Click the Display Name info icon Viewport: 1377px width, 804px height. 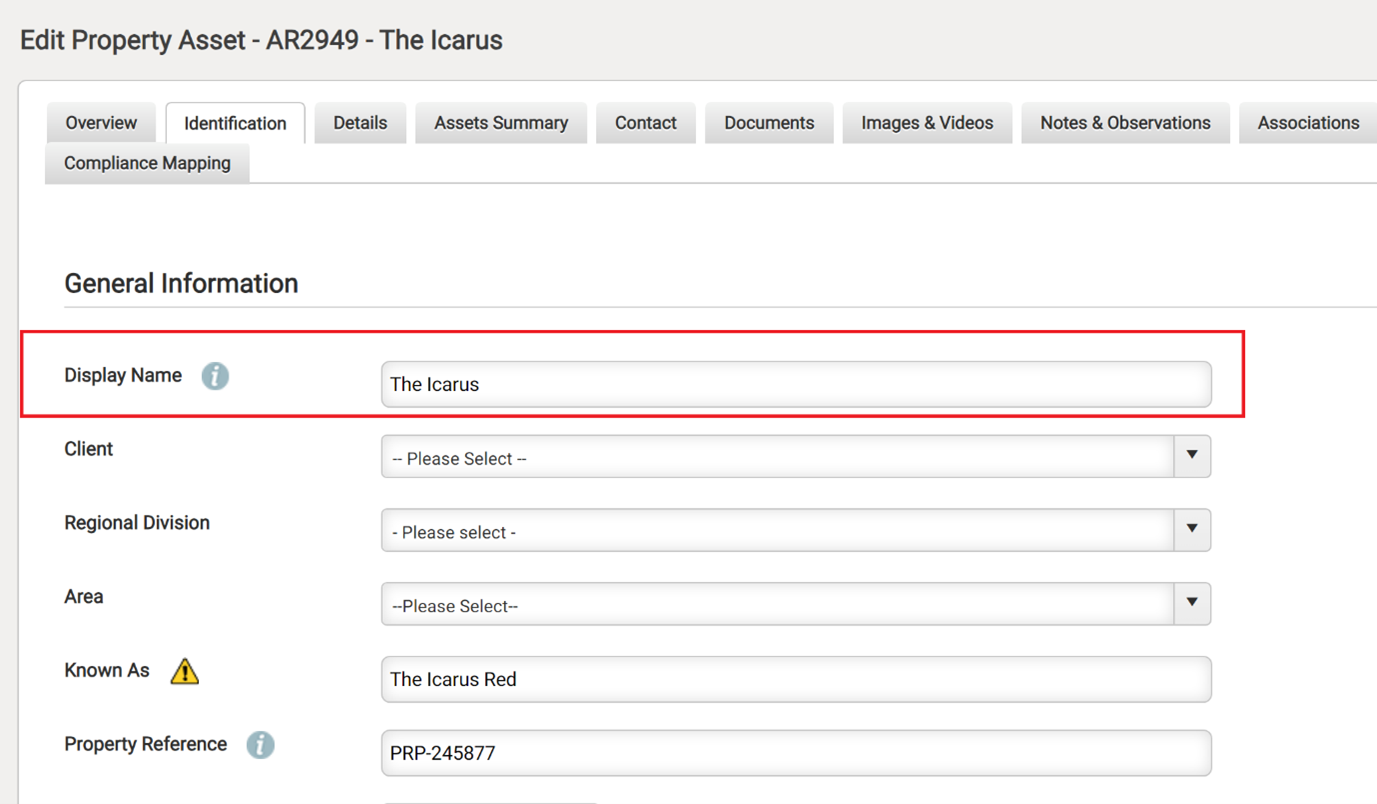point(215,376)
